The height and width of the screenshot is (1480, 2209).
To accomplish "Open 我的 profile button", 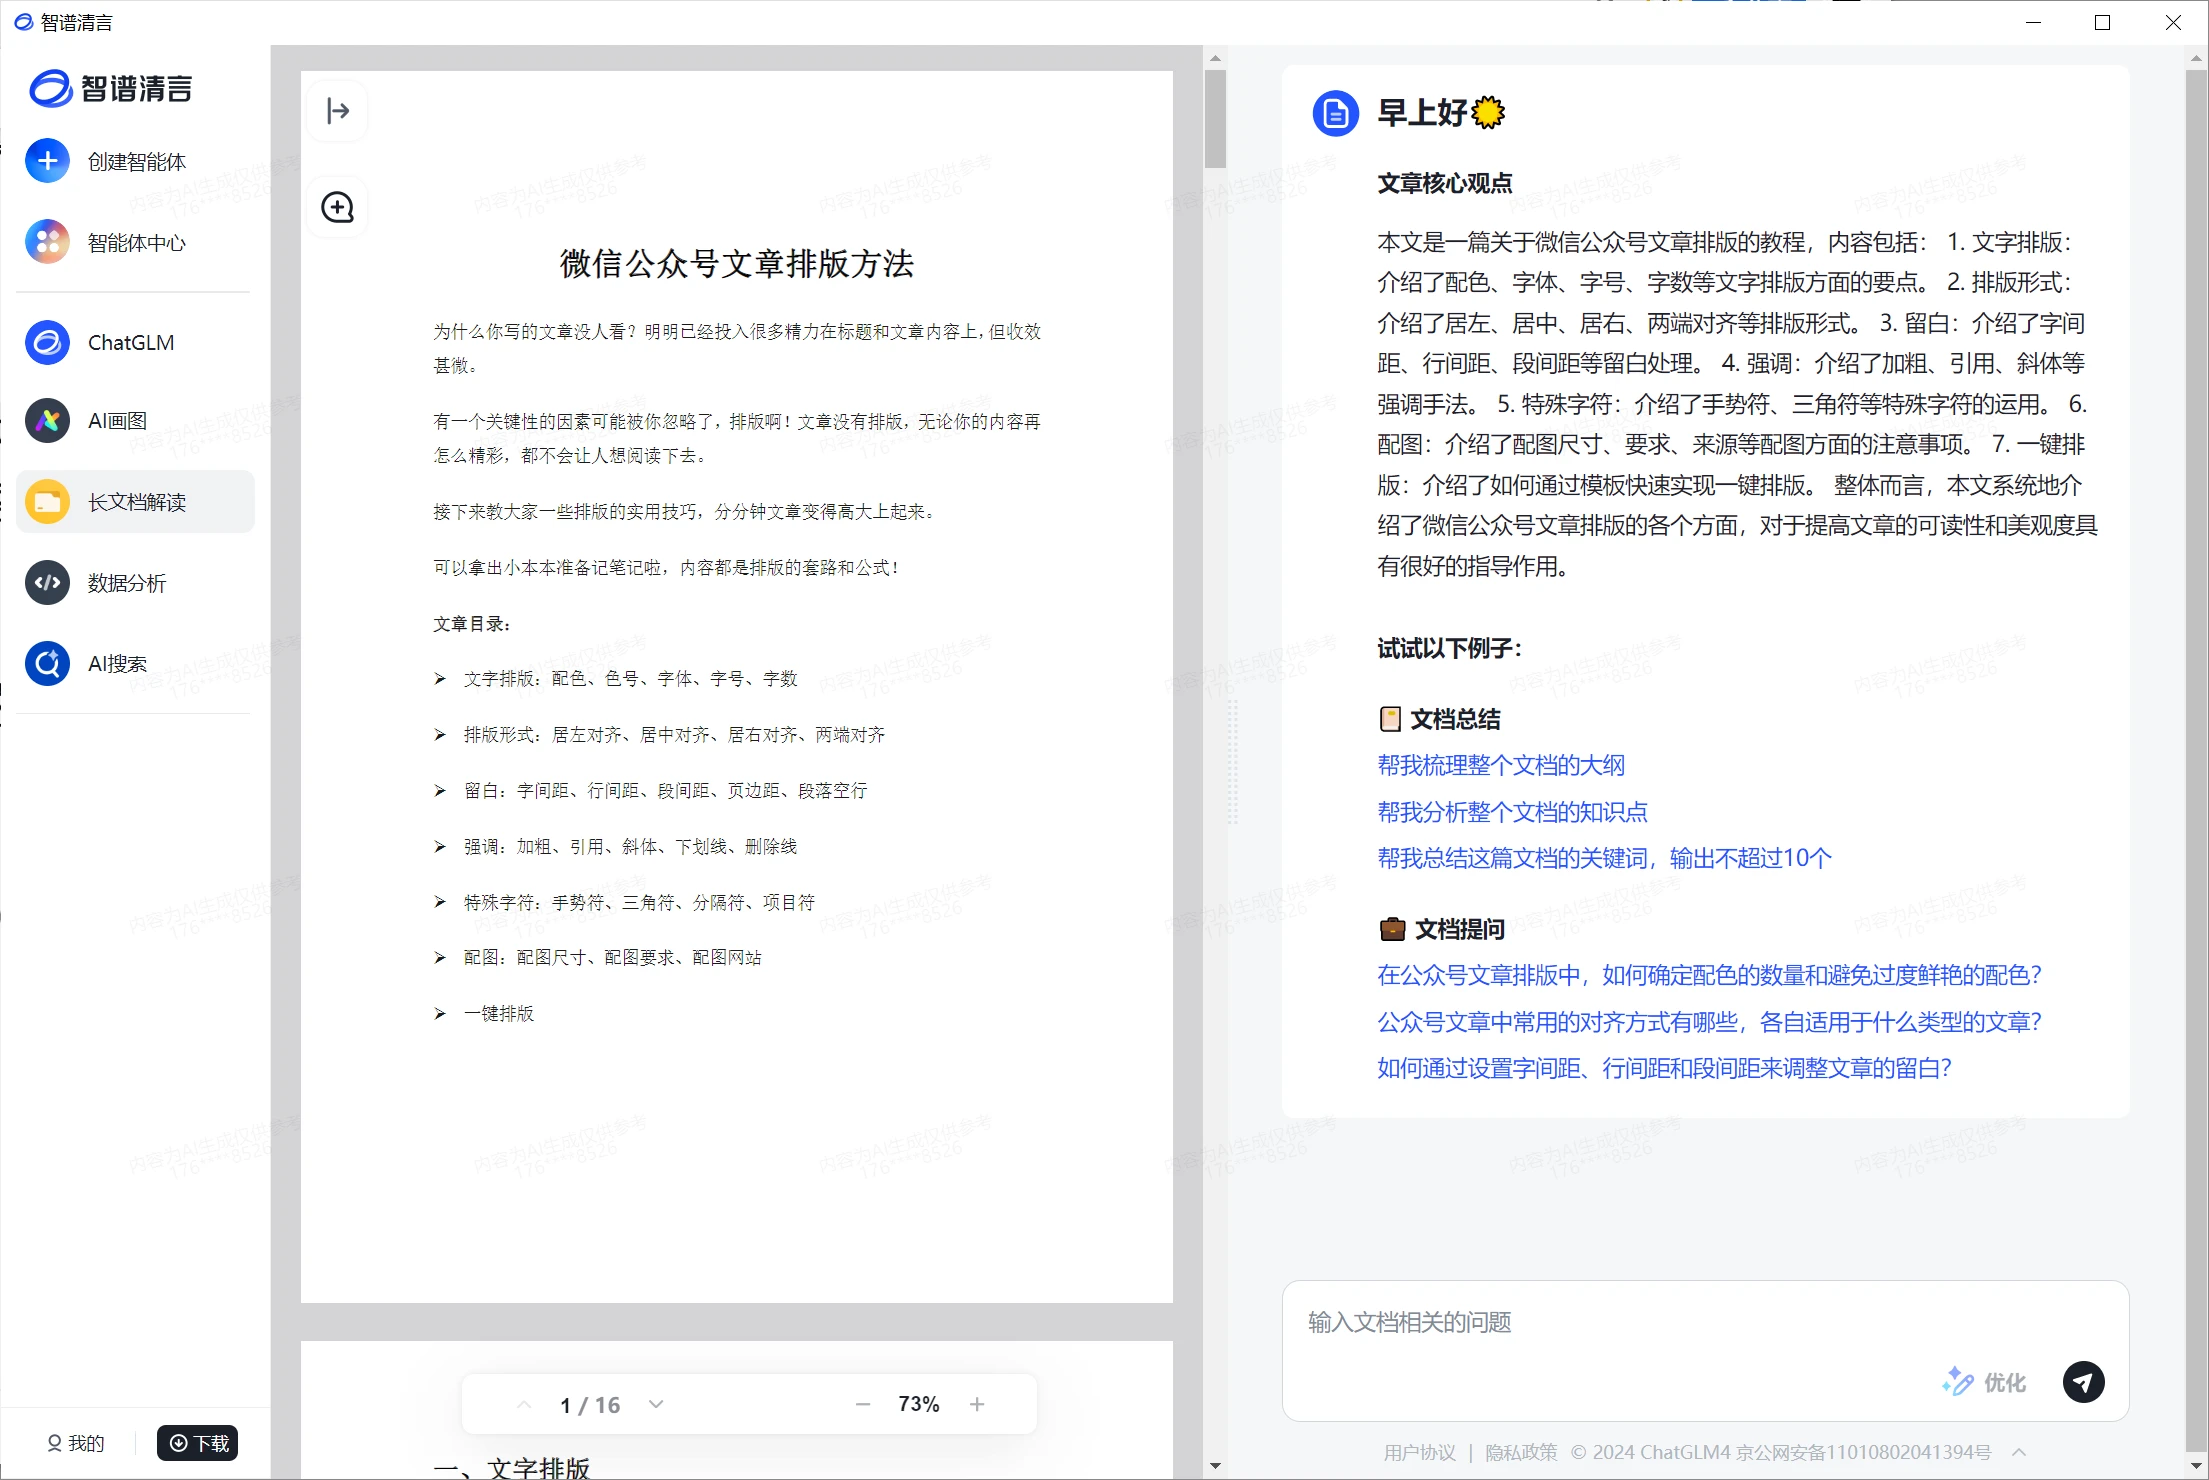I will click(75, 1443).
